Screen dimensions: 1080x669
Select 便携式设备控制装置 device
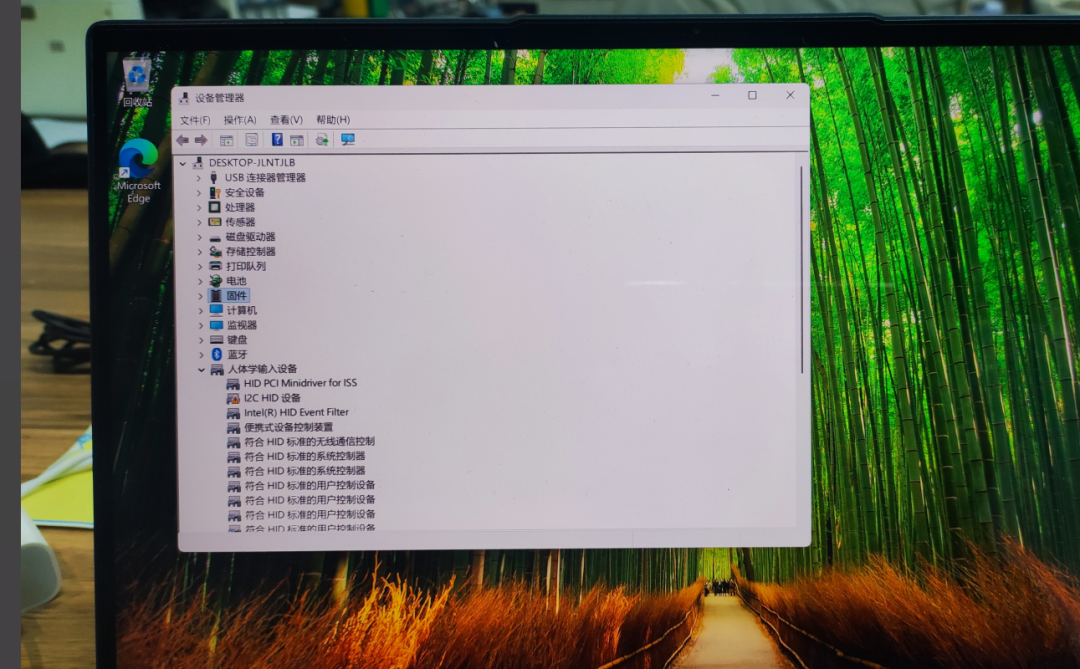click(289, 427)
